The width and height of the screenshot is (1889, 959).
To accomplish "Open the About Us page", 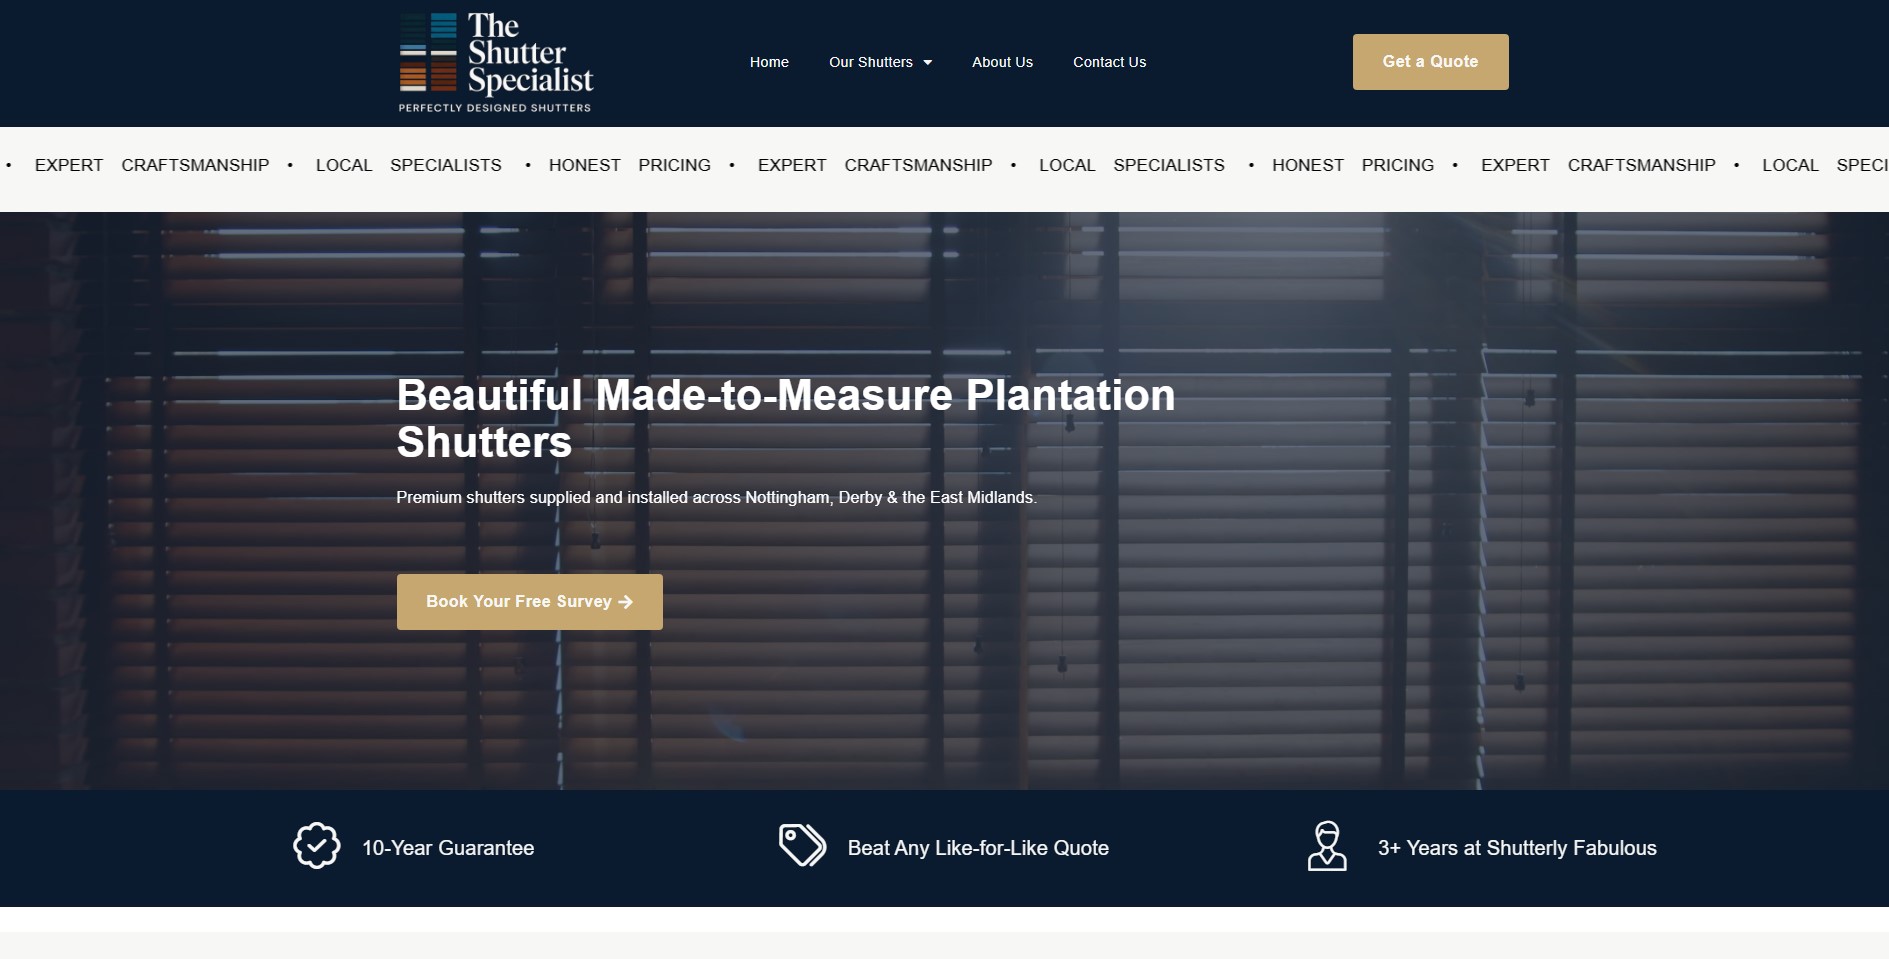I will tap(1002, 62).
